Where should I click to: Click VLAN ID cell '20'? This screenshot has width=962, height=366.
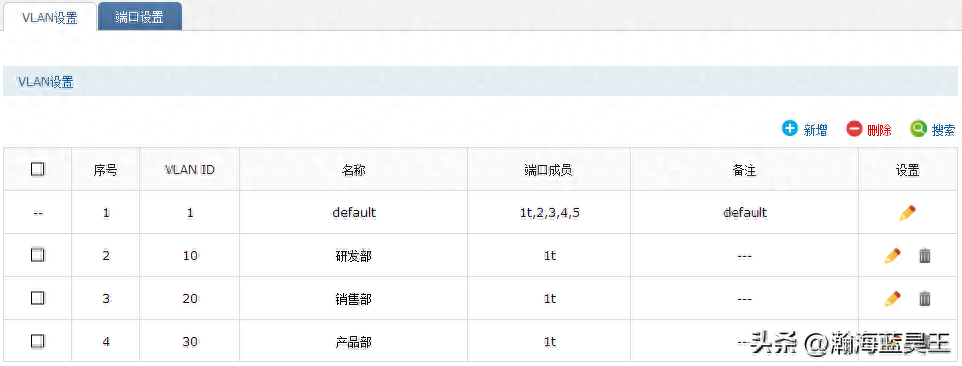point(190,299)
